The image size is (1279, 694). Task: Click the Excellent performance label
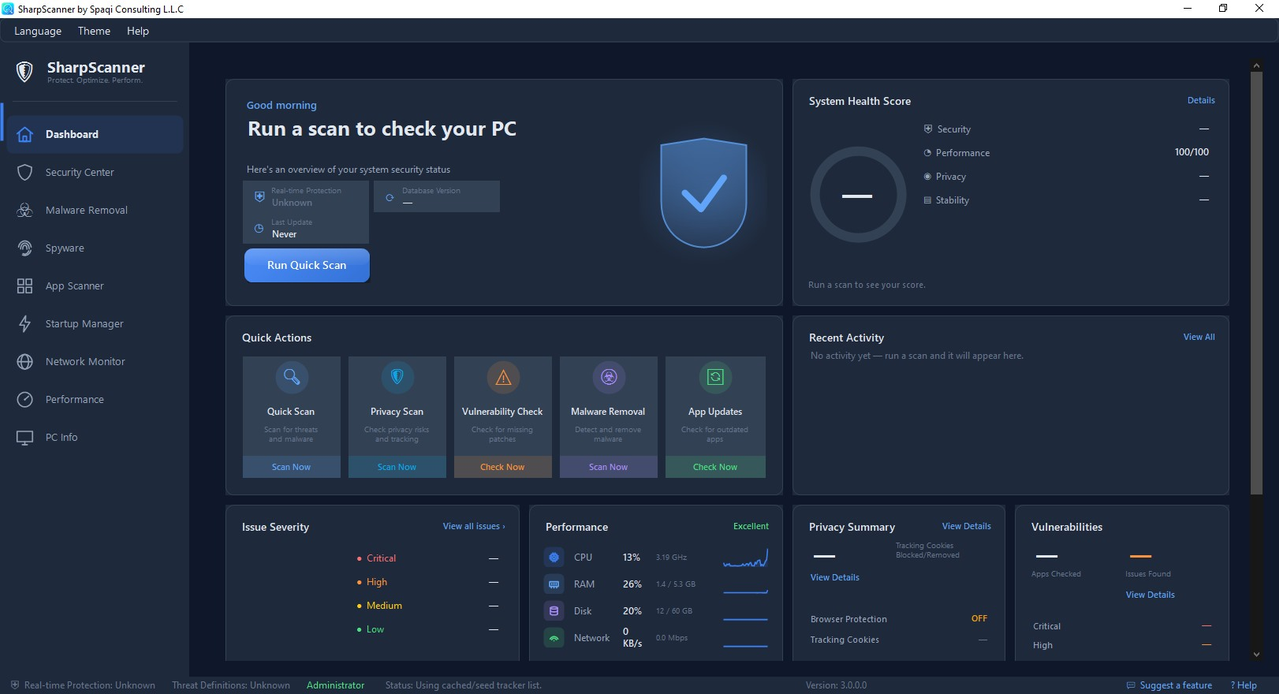[751, 526]
